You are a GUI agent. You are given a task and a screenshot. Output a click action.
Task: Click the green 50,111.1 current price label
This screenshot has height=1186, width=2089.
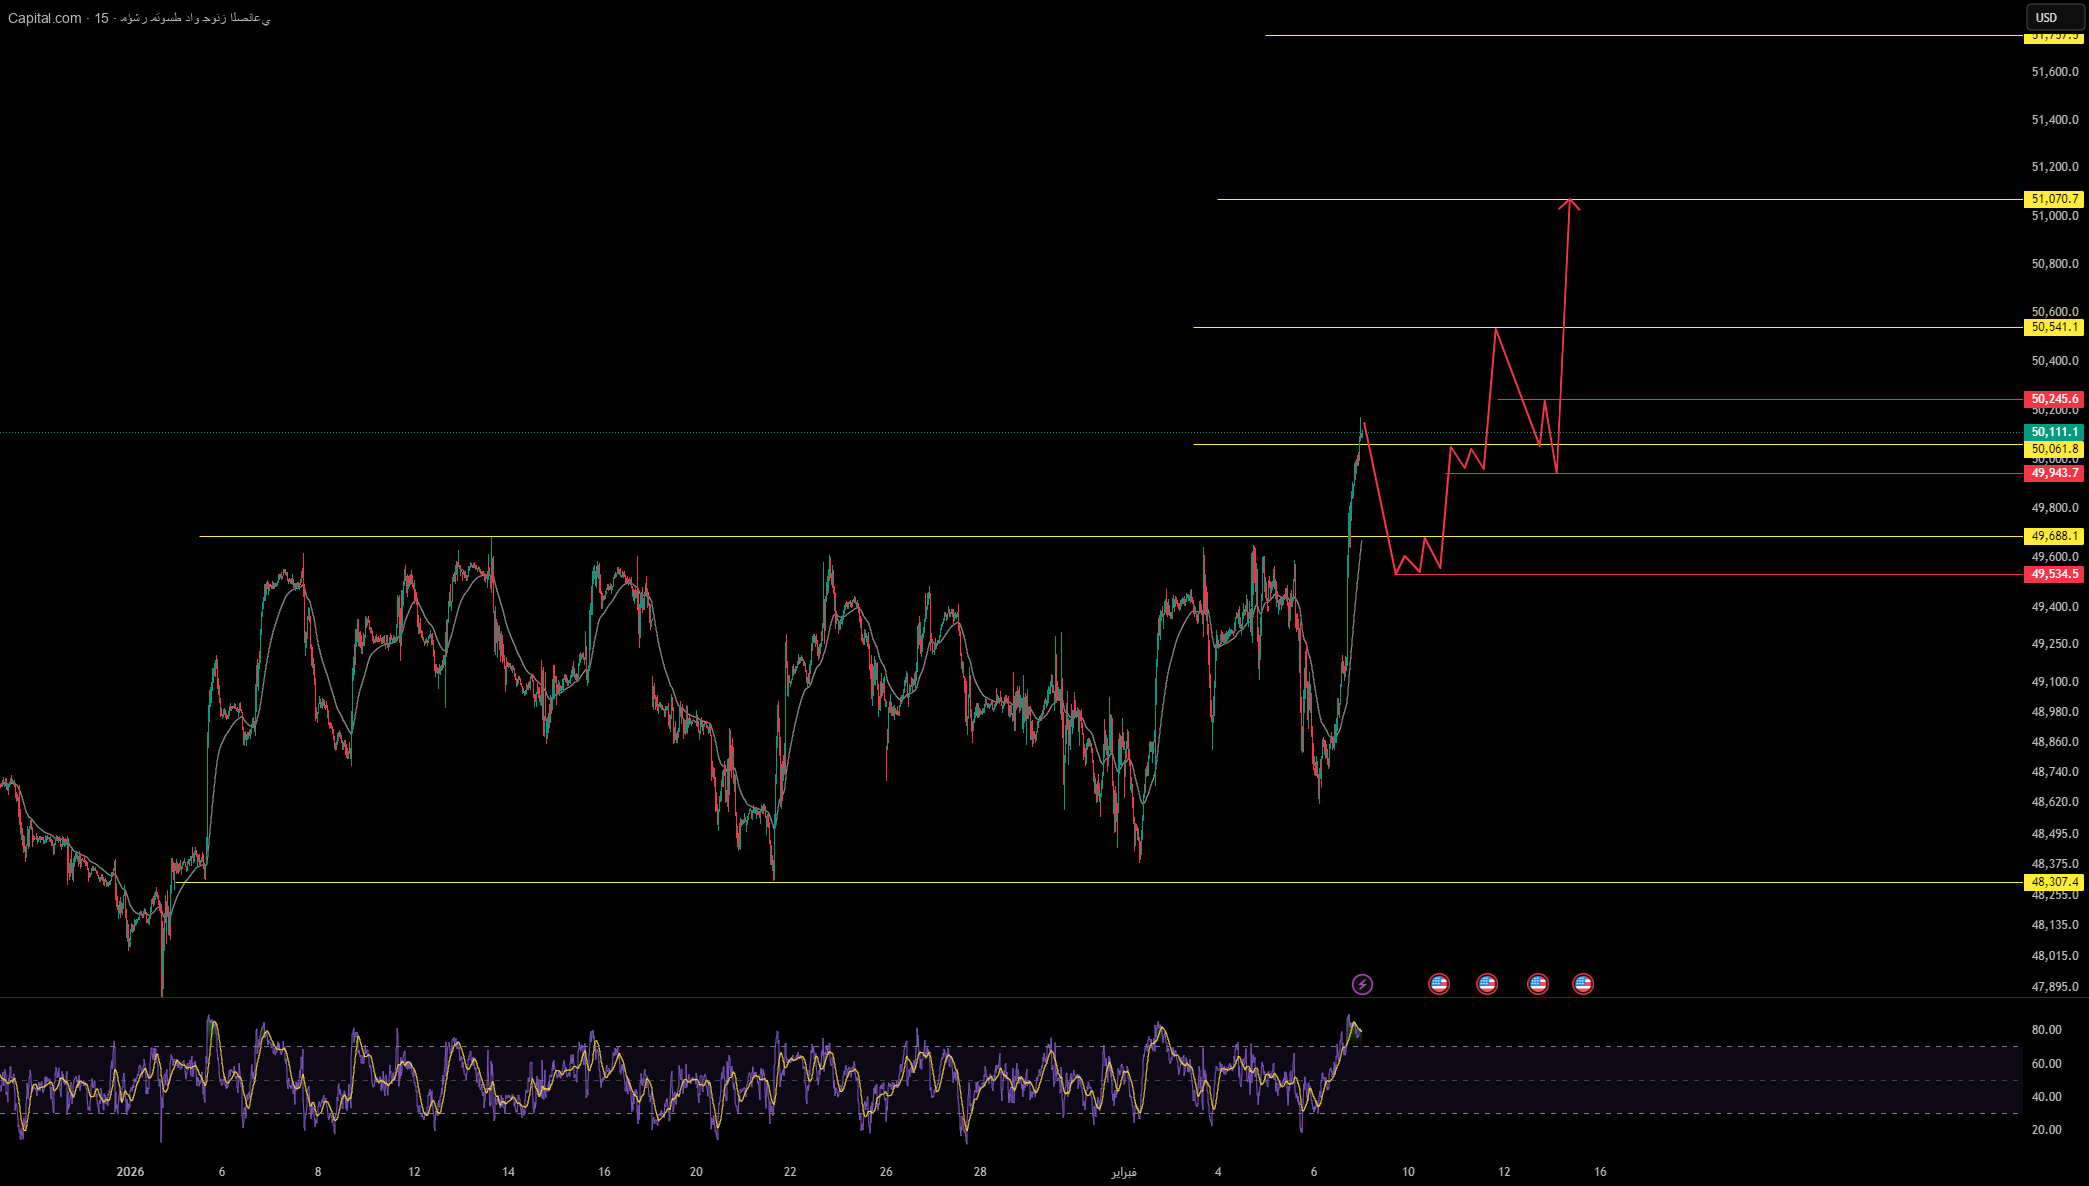point(2054,432)
